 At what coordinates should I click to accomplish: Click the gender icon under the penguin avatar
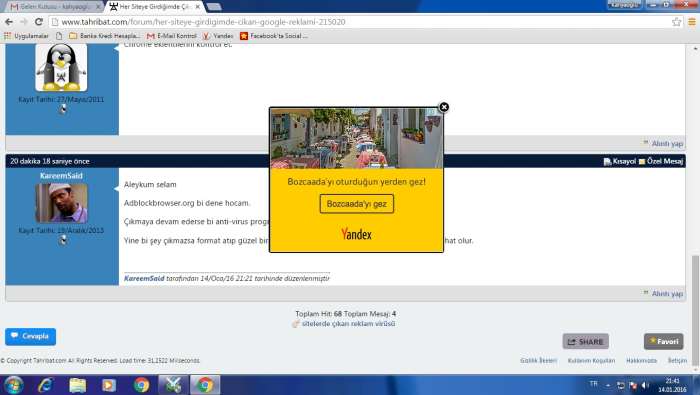pyautogui.click(x=63, y=109)
